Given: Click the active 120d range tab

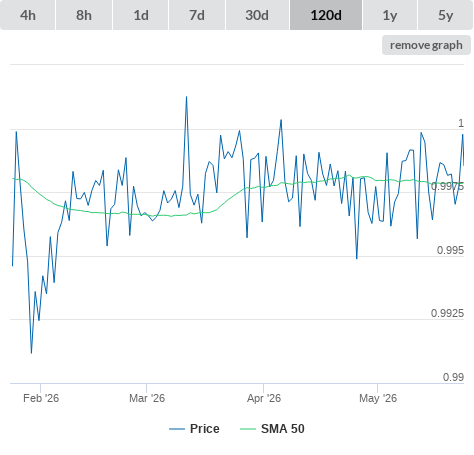Looking at the screenshot, I should tap(326, 15).
